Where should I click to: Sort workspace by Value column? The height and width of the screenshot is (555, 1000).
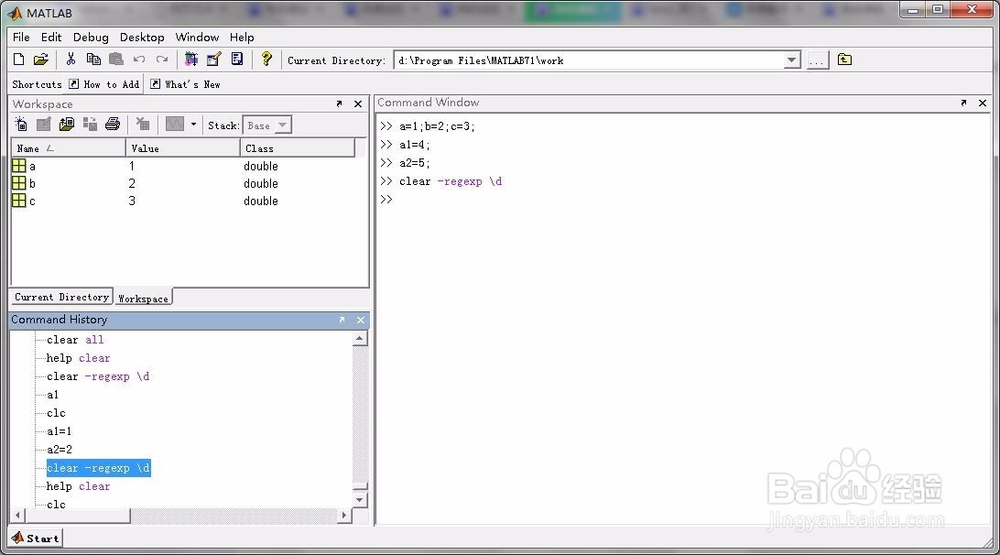click(x=182, y=148)
